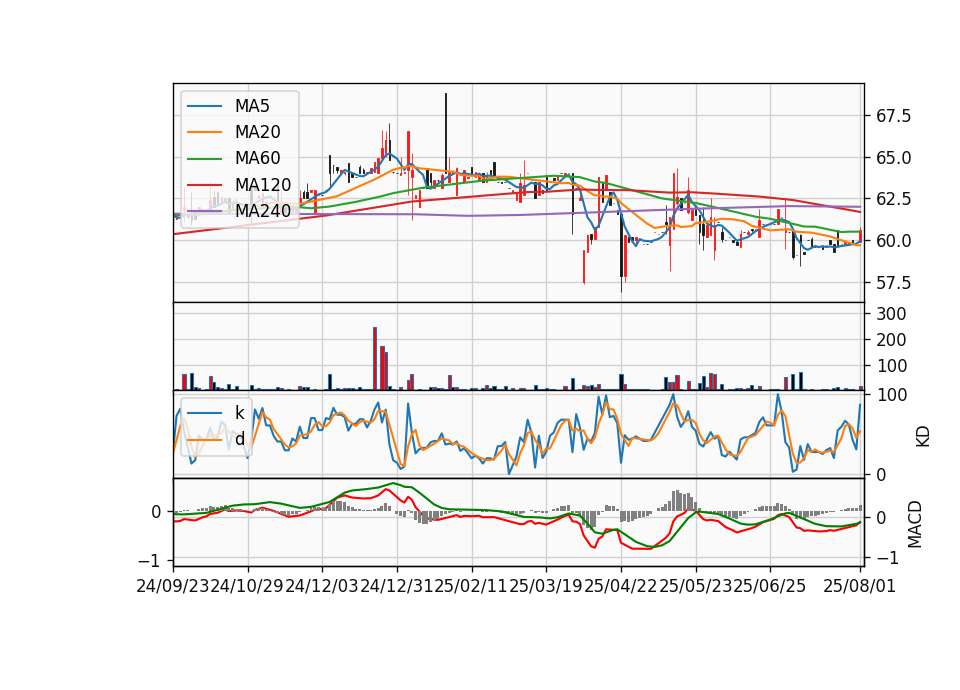Click the blue MA5 legend line sample
The image size is (960, 690).
(204, 107)
